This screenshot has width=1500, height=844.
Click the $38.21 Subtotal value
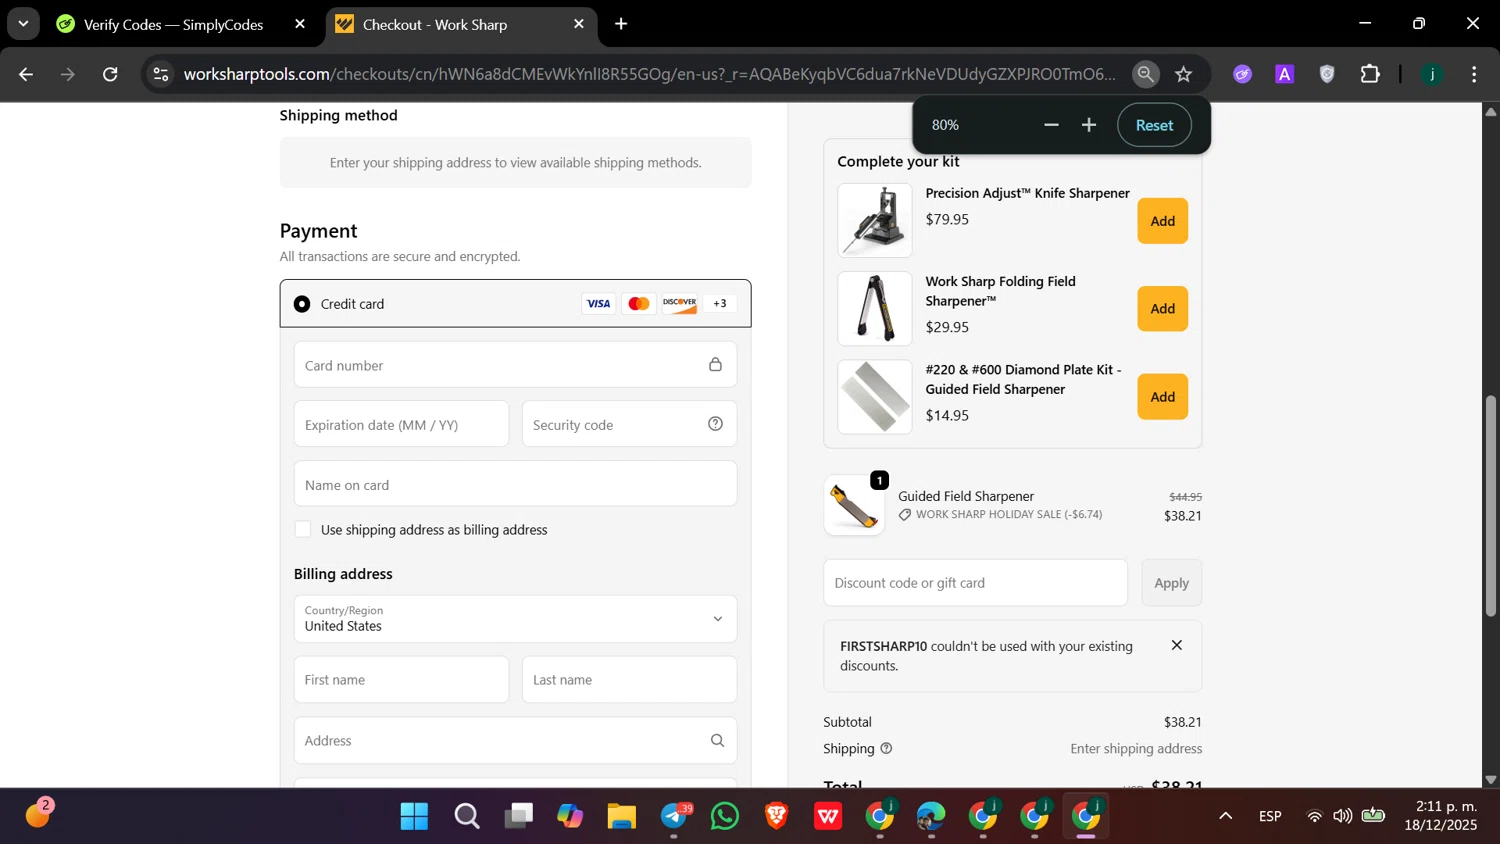[1182, 721]
